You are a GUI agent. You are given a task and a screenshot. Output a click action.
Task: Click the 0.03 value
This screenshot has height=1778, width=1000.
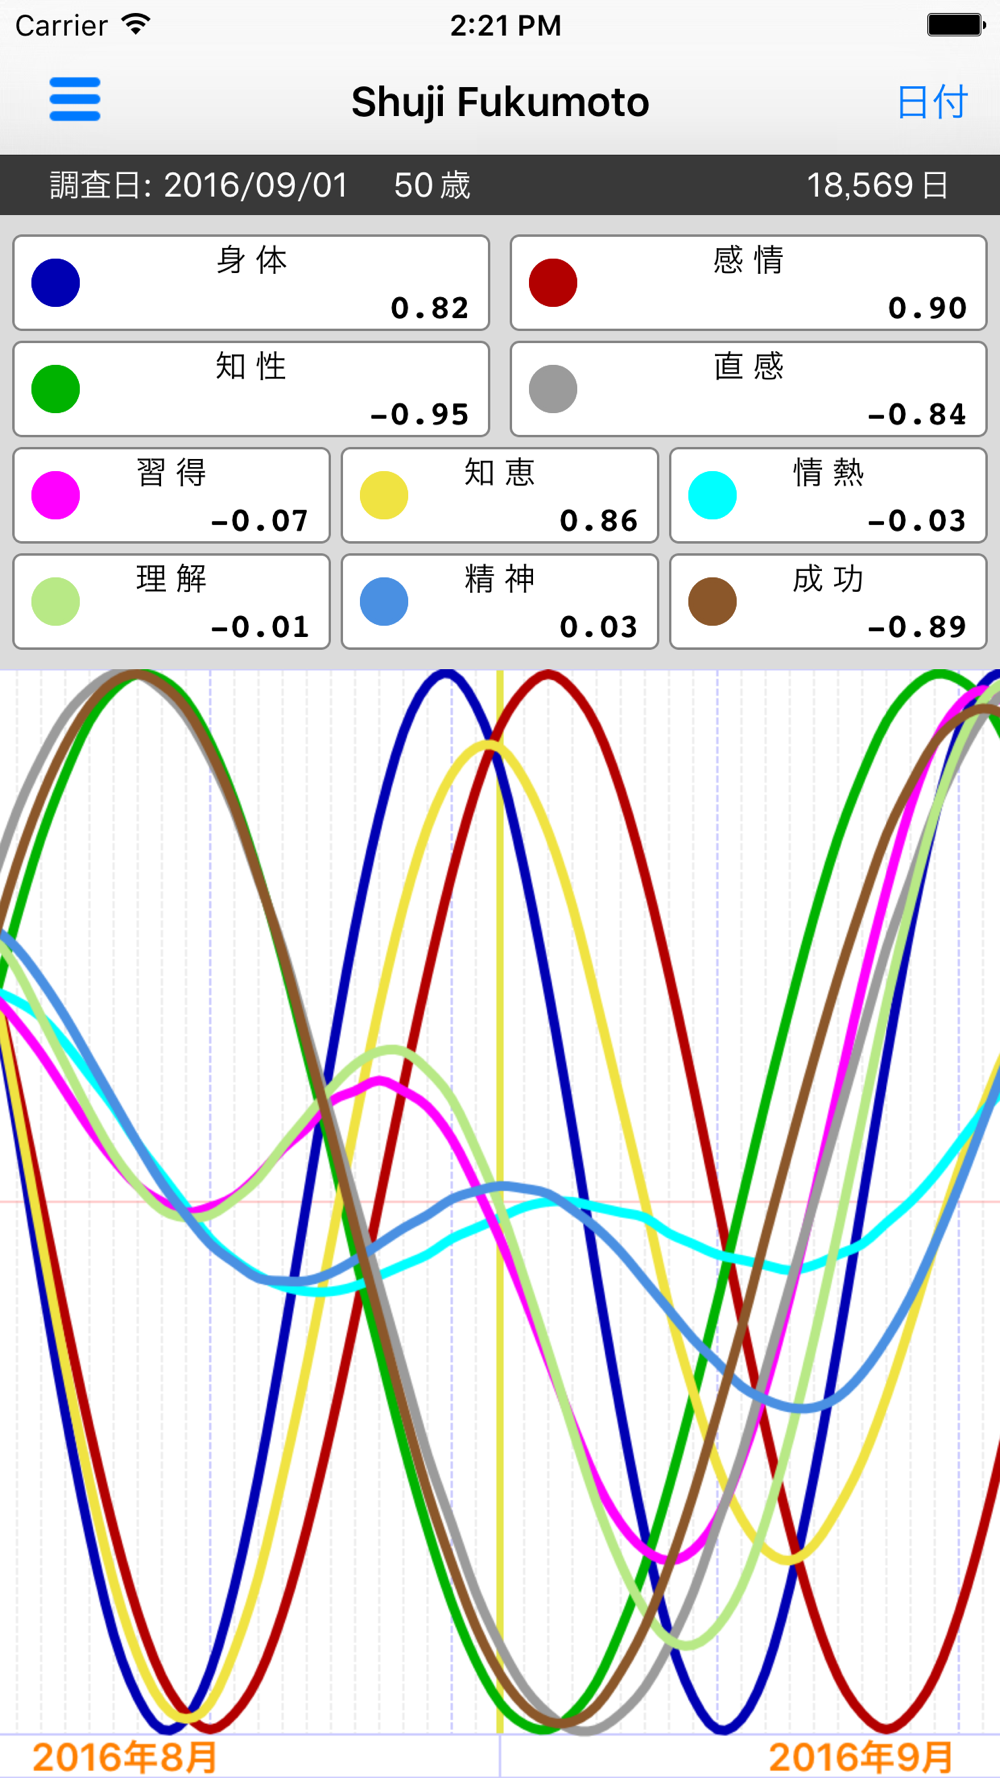click(x=599, y=626)
